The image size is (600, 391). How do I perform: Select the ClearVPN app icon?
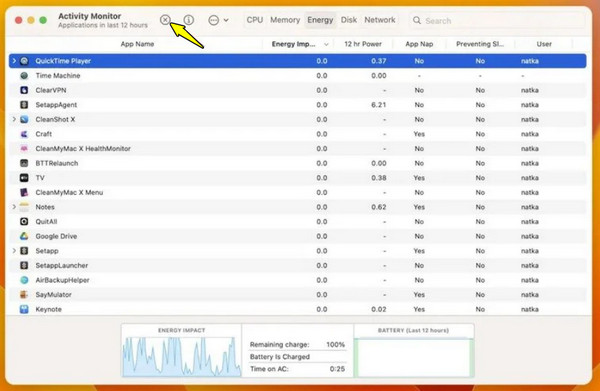coord(24,90)
